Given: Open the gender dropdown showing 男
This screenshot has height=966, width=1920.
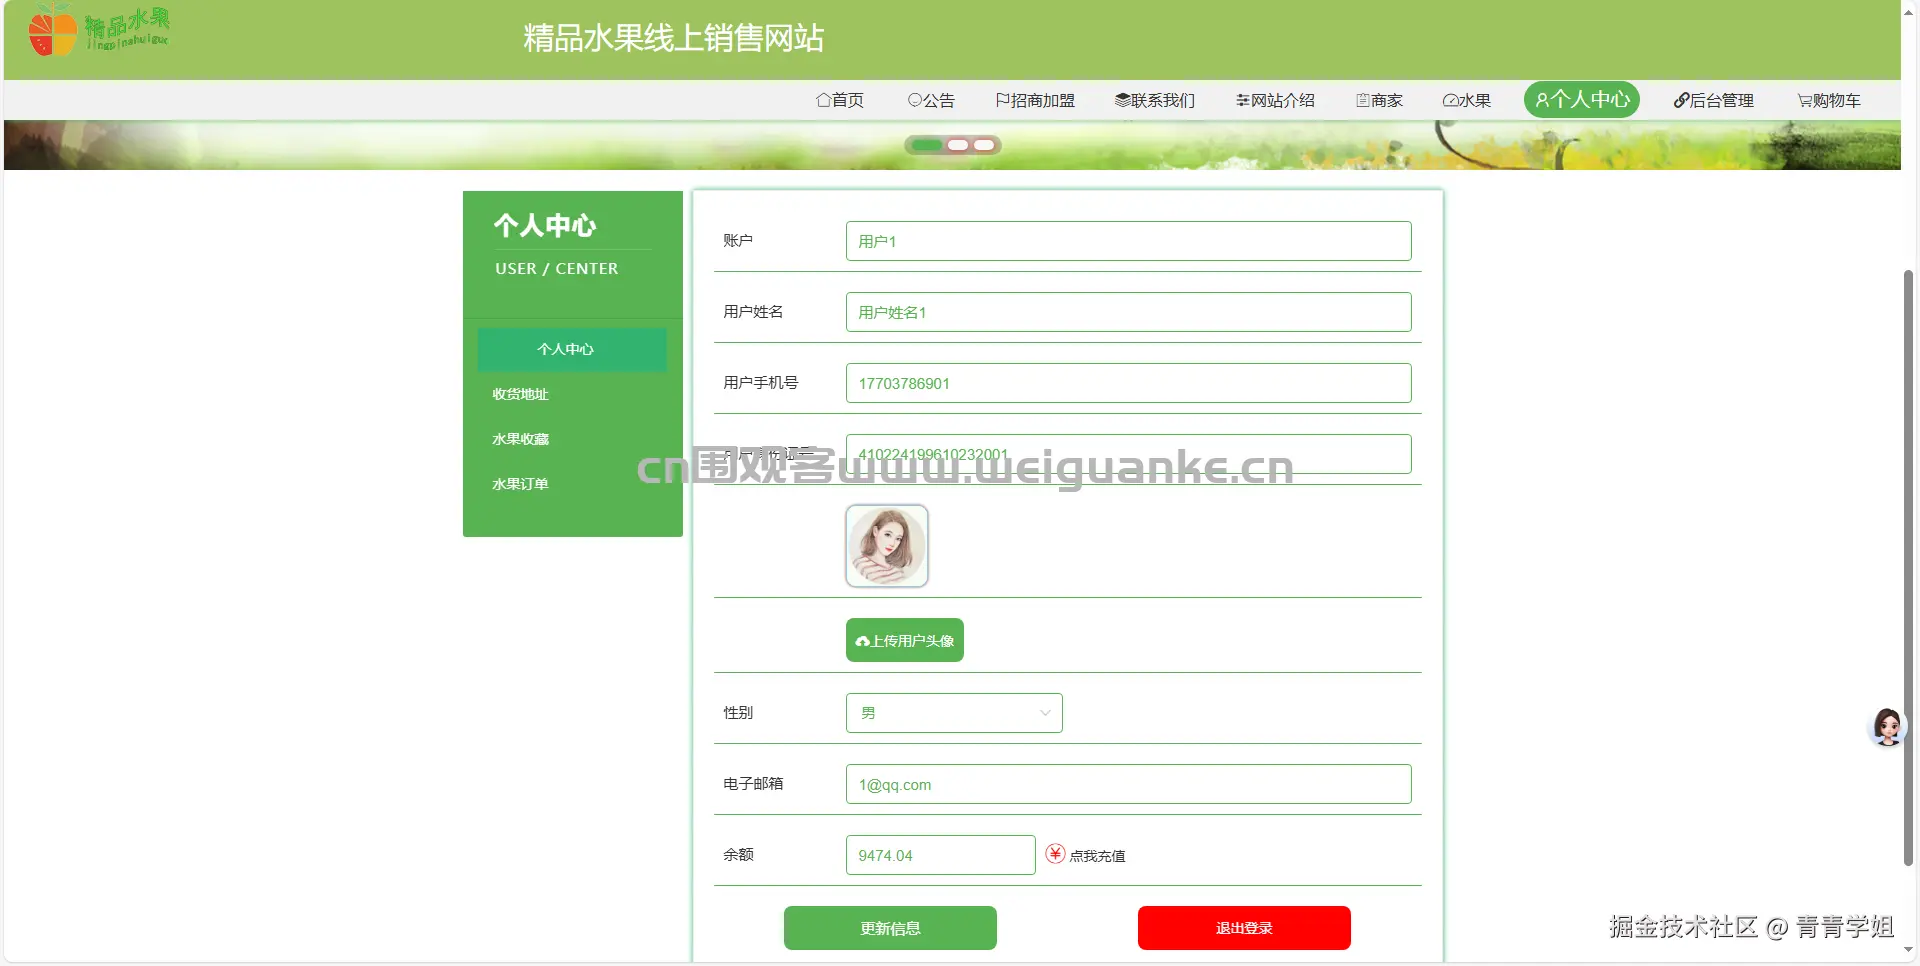Looking at the screenshot, I should 952,713.
